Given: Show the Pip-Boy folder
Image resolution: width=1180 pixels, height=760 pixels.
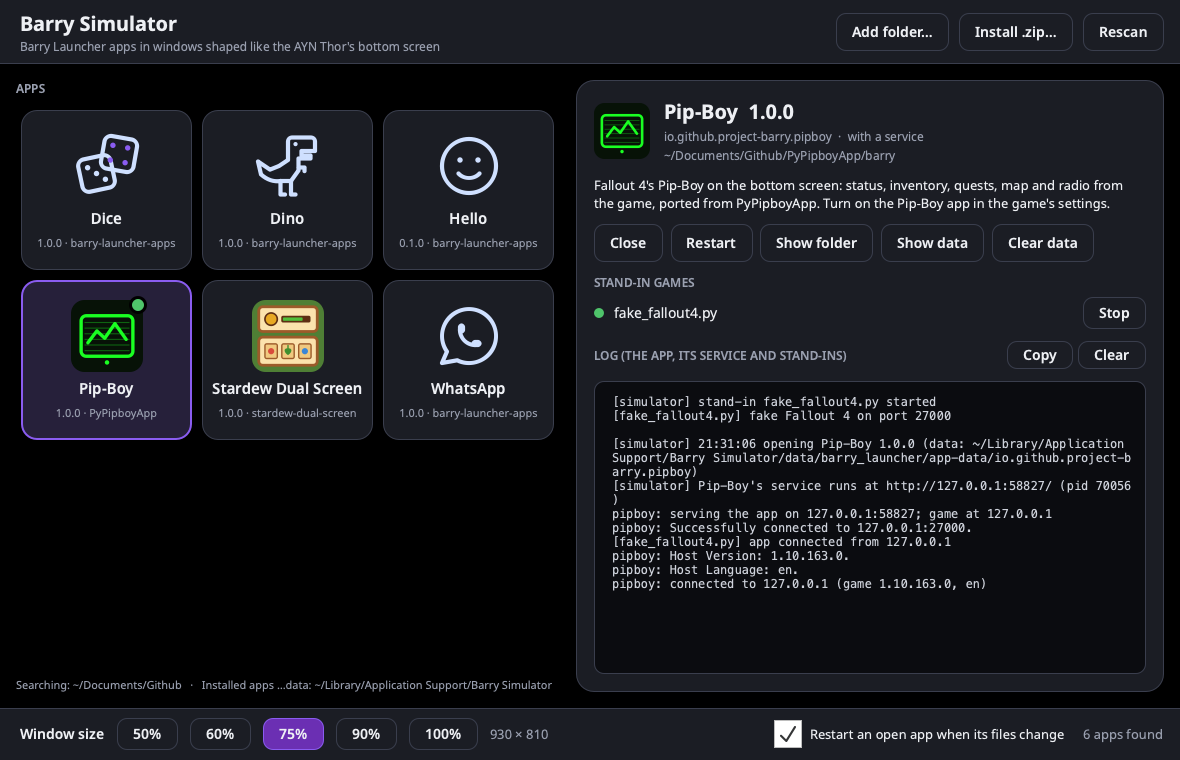Looking at the screenshot, I should [816, 243].
